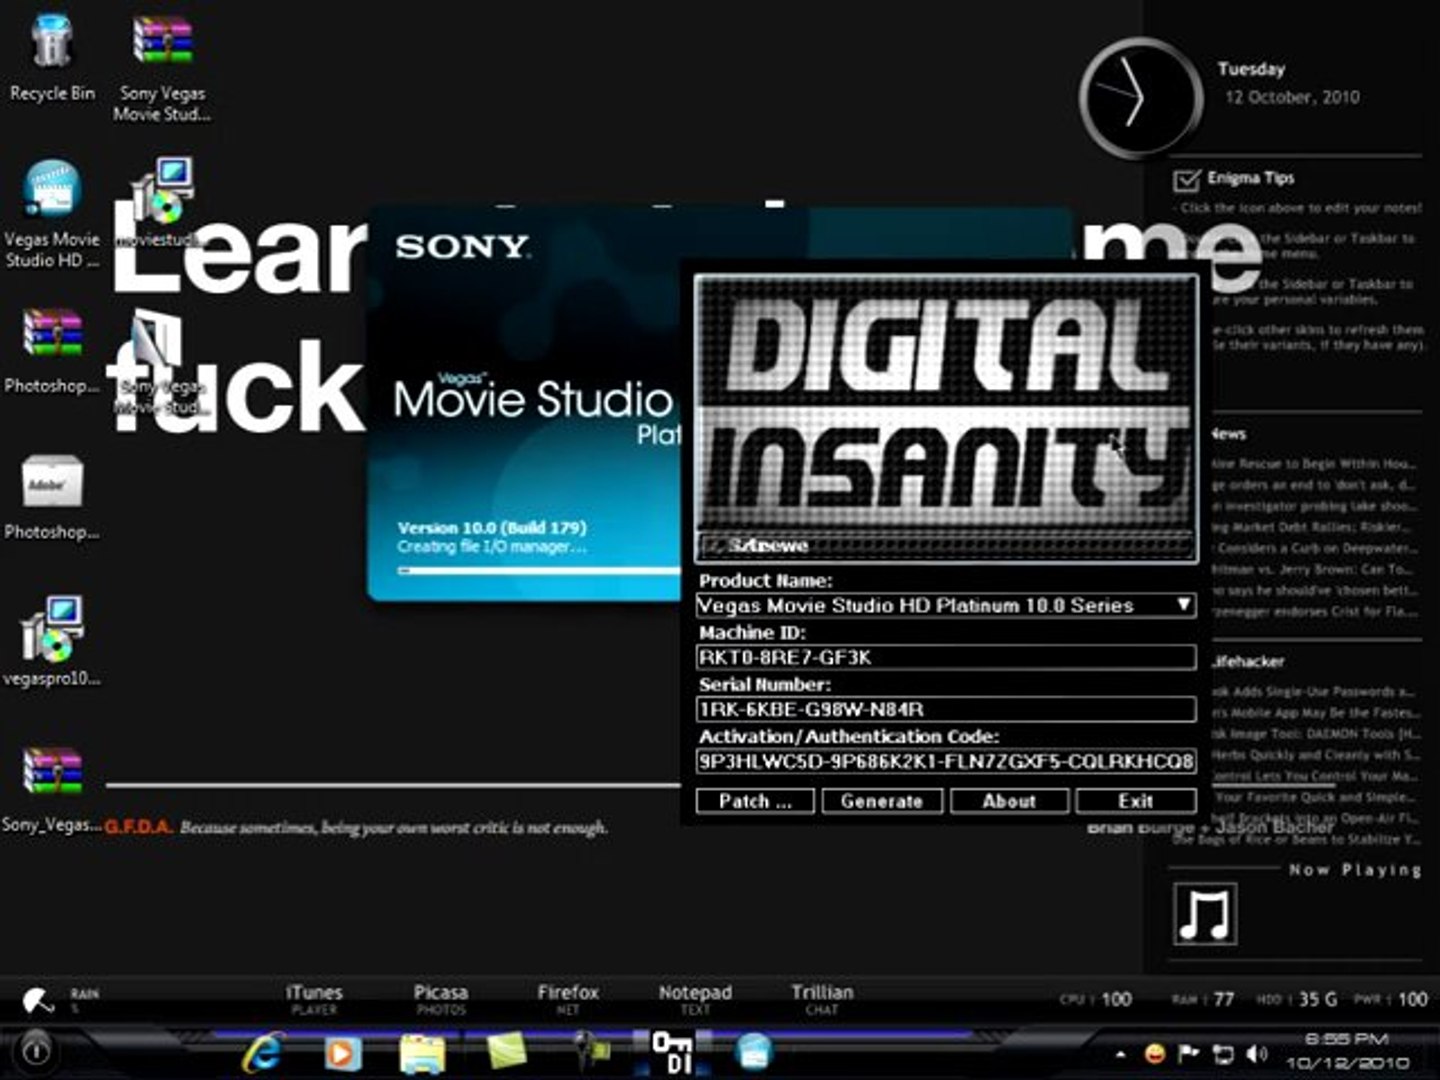Click 'Version 10.0 (Build 179)' on splash
Screen dimensions: 1440x1080
click(492, 527)
